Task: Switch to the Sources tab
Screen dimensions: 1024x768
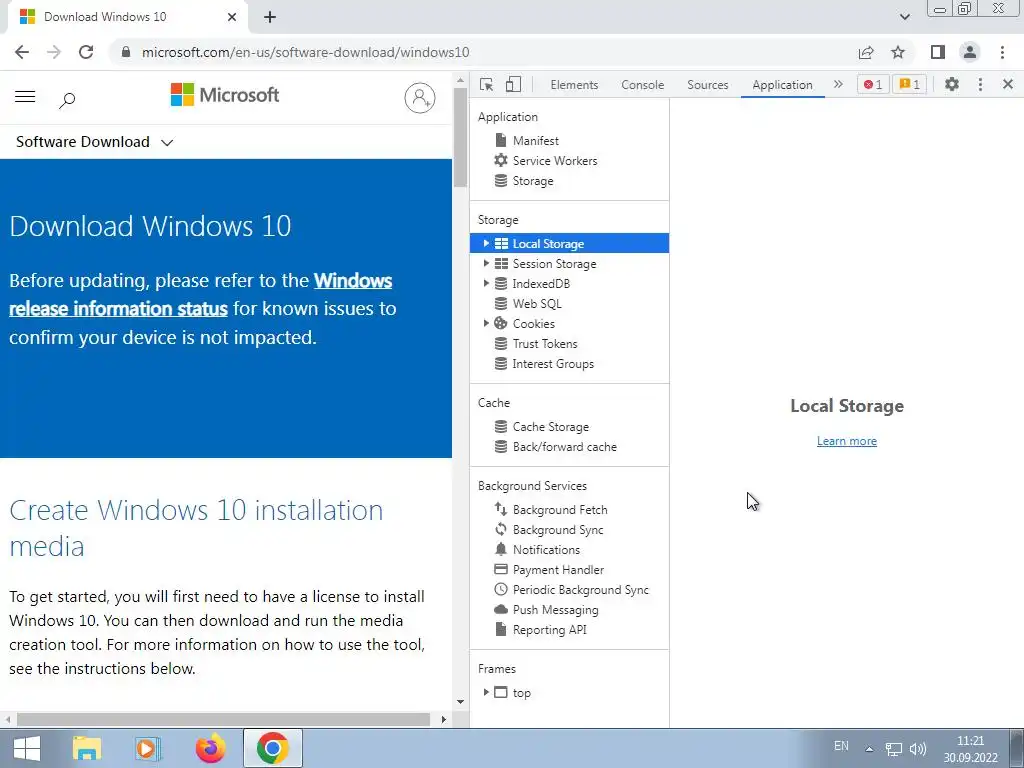Action: [707, 85]
